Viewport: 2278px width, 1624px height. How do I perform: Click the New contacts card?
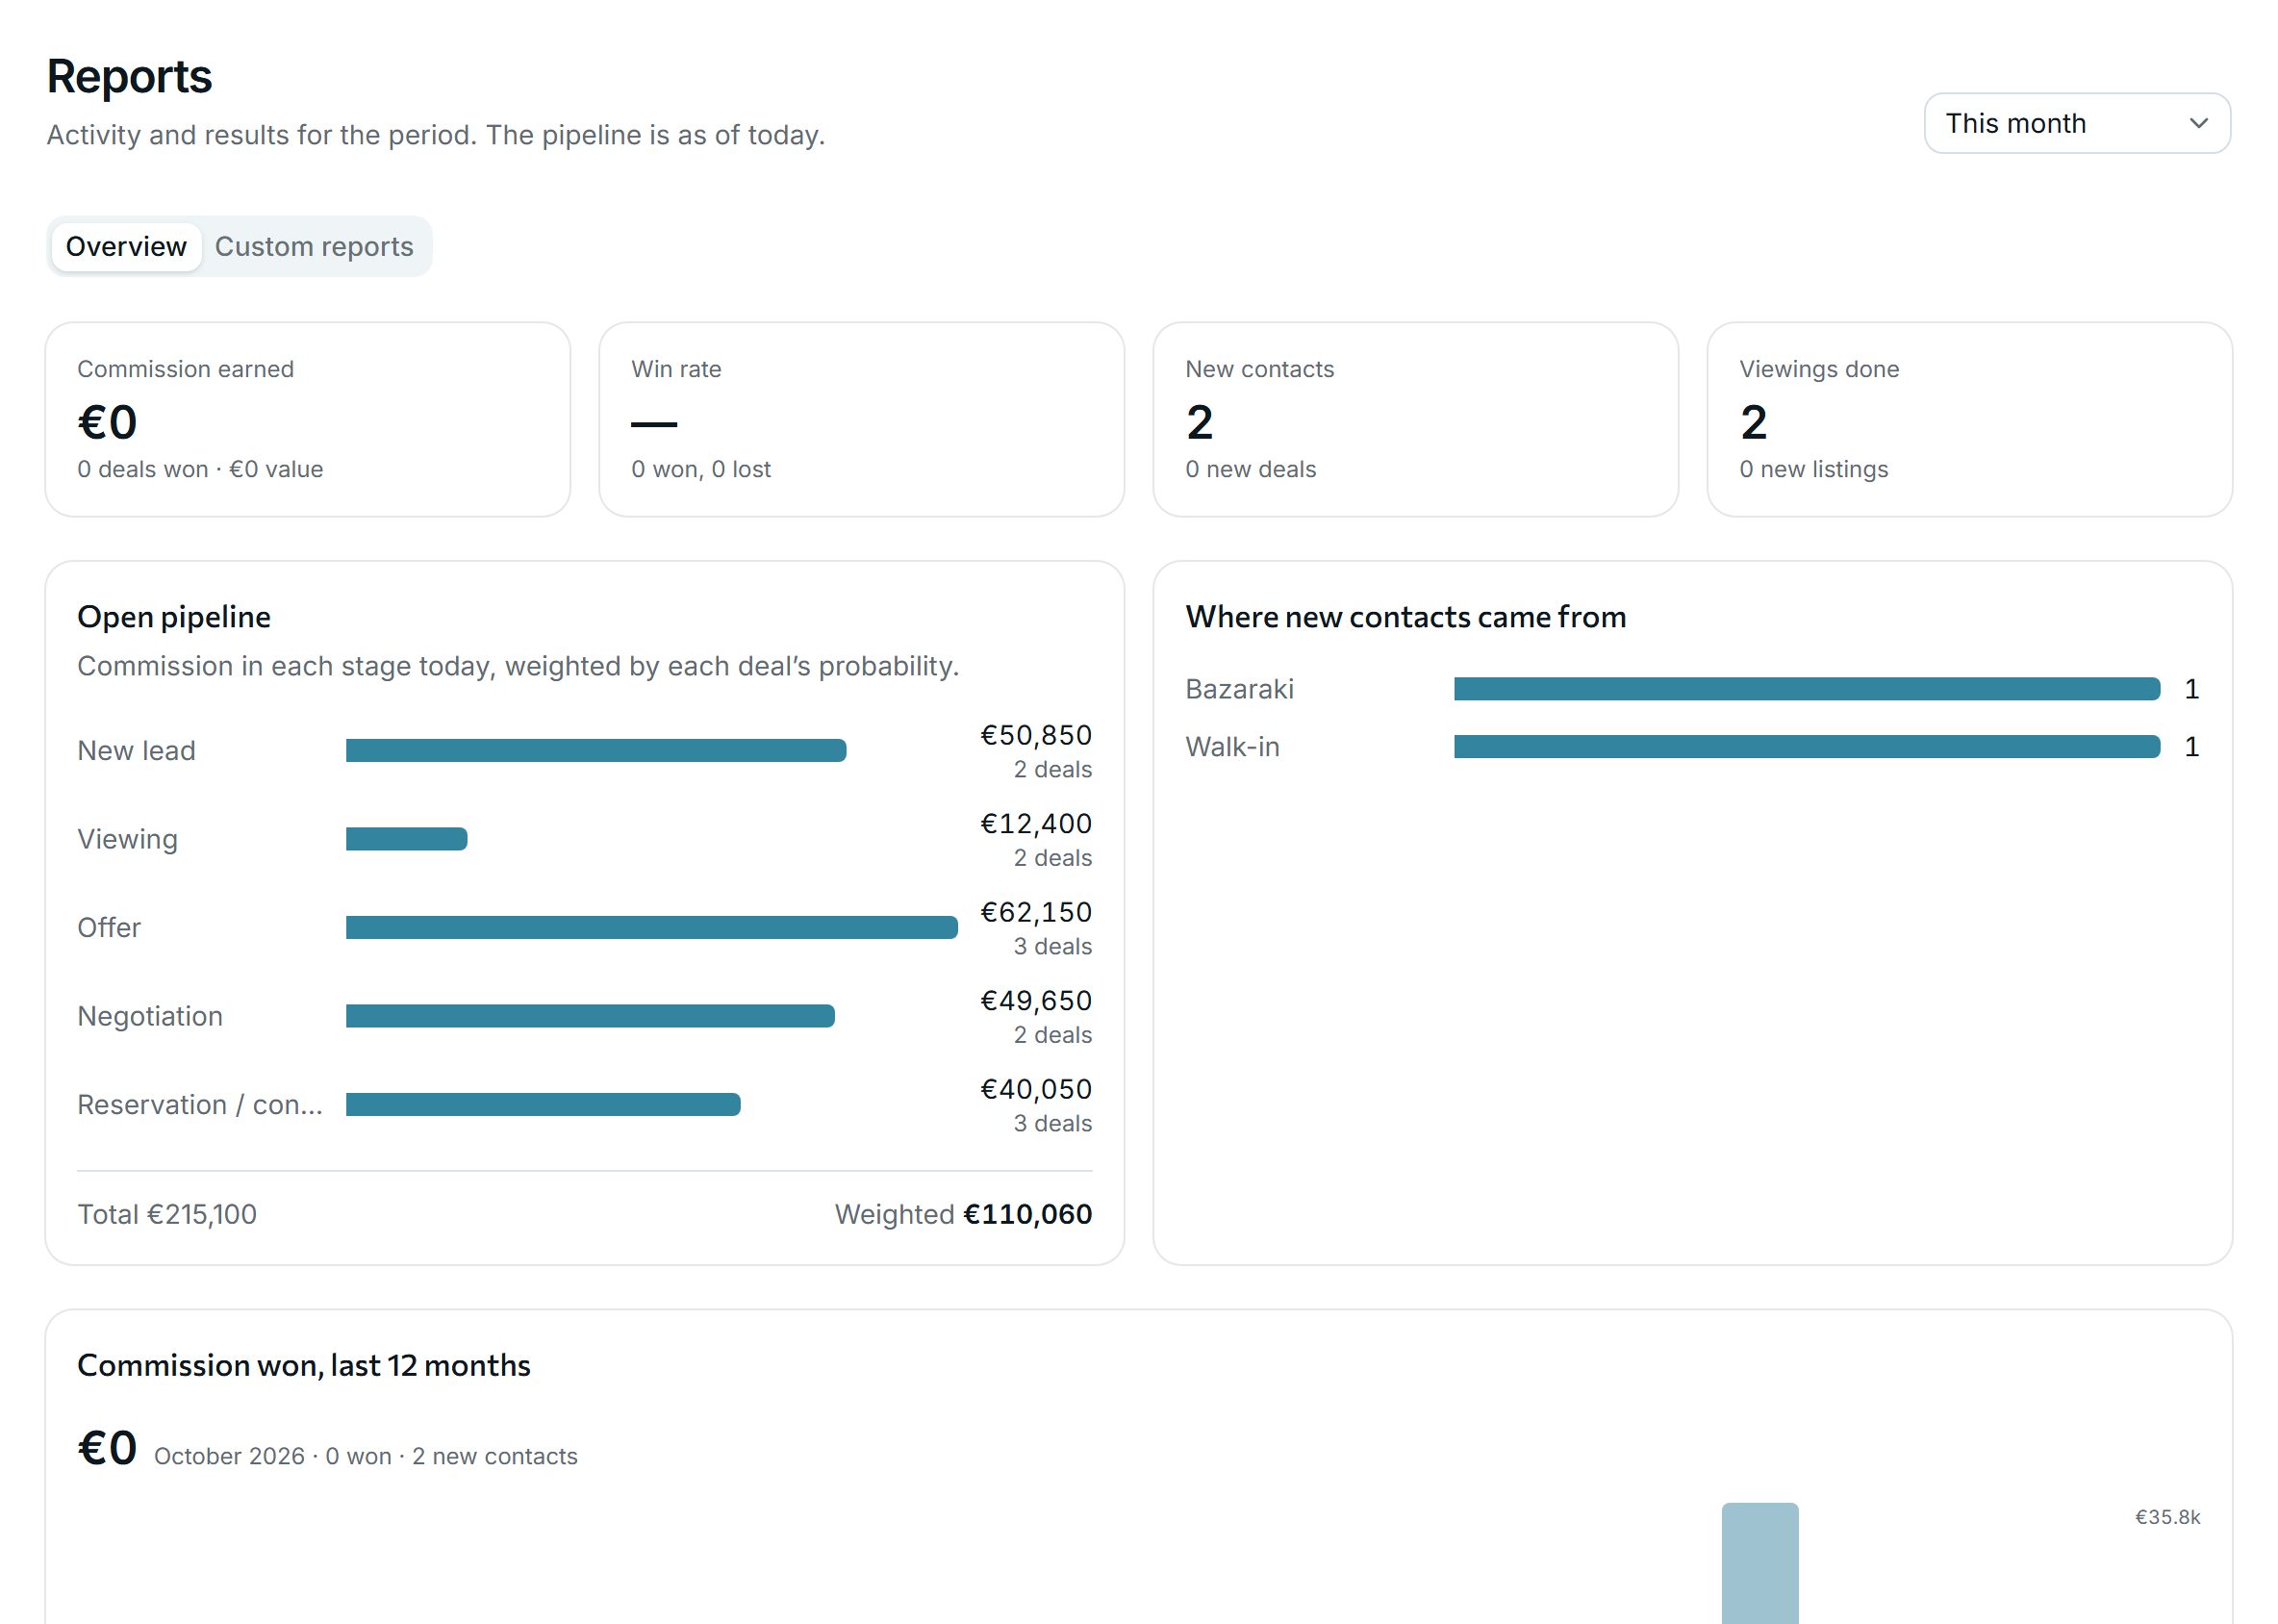1415,419
